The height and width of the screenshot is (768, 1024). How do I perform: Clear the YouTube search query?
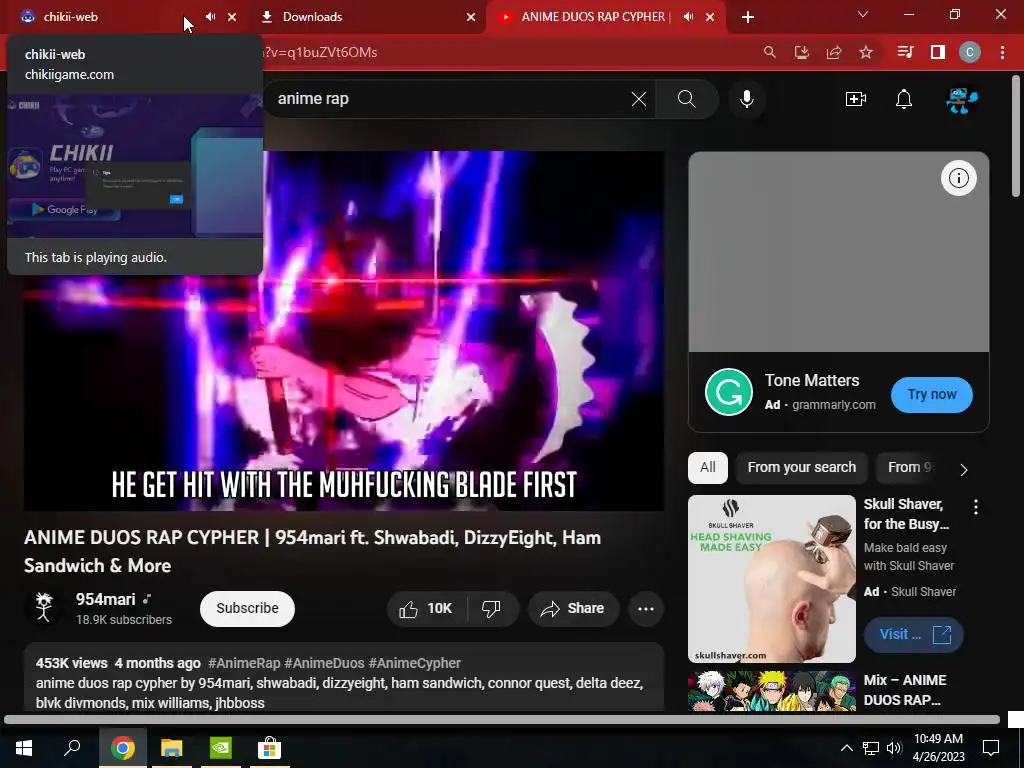[x=639, y=99]
